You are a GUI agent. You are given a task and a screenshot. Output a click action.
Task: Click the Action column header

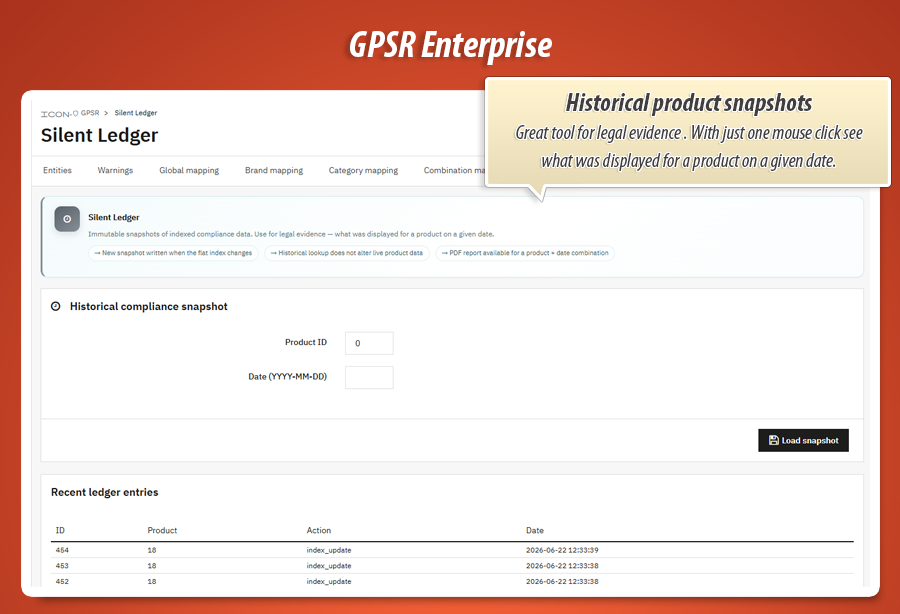319,530
